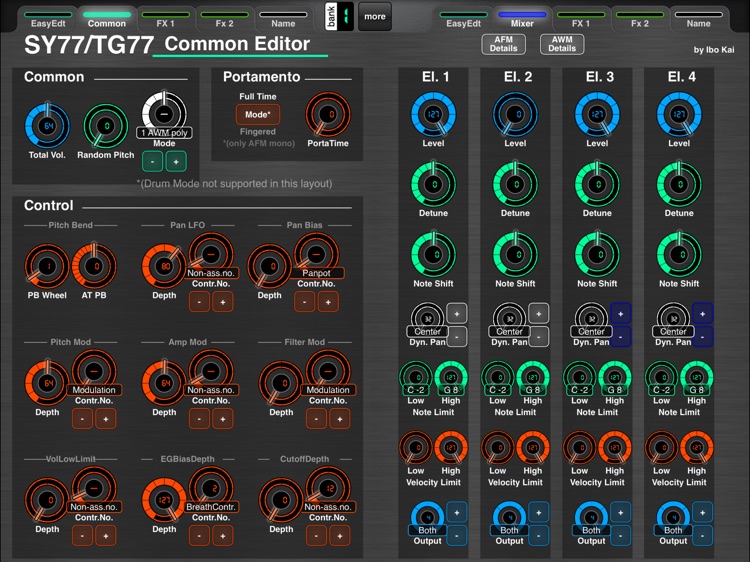This screenshot has width=750, height=562.
Task: Click the PortaTime knob
Action: click(x=328, y=114)
